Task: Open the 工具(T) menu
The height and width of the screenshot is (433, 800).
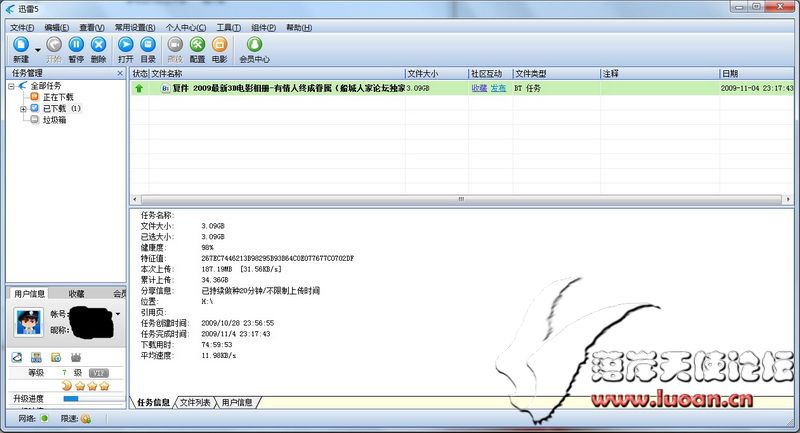Action: (x=229, y=28)
